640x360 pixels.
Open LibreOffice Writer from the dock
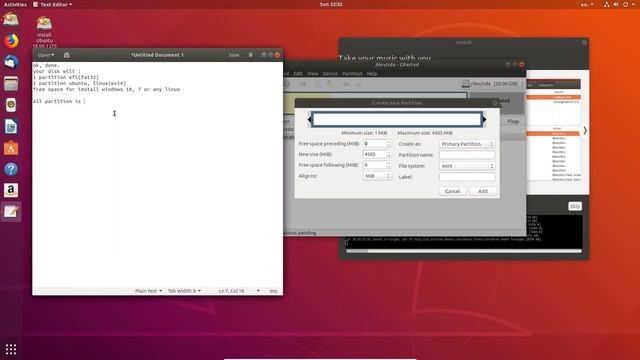pos(11,127)
